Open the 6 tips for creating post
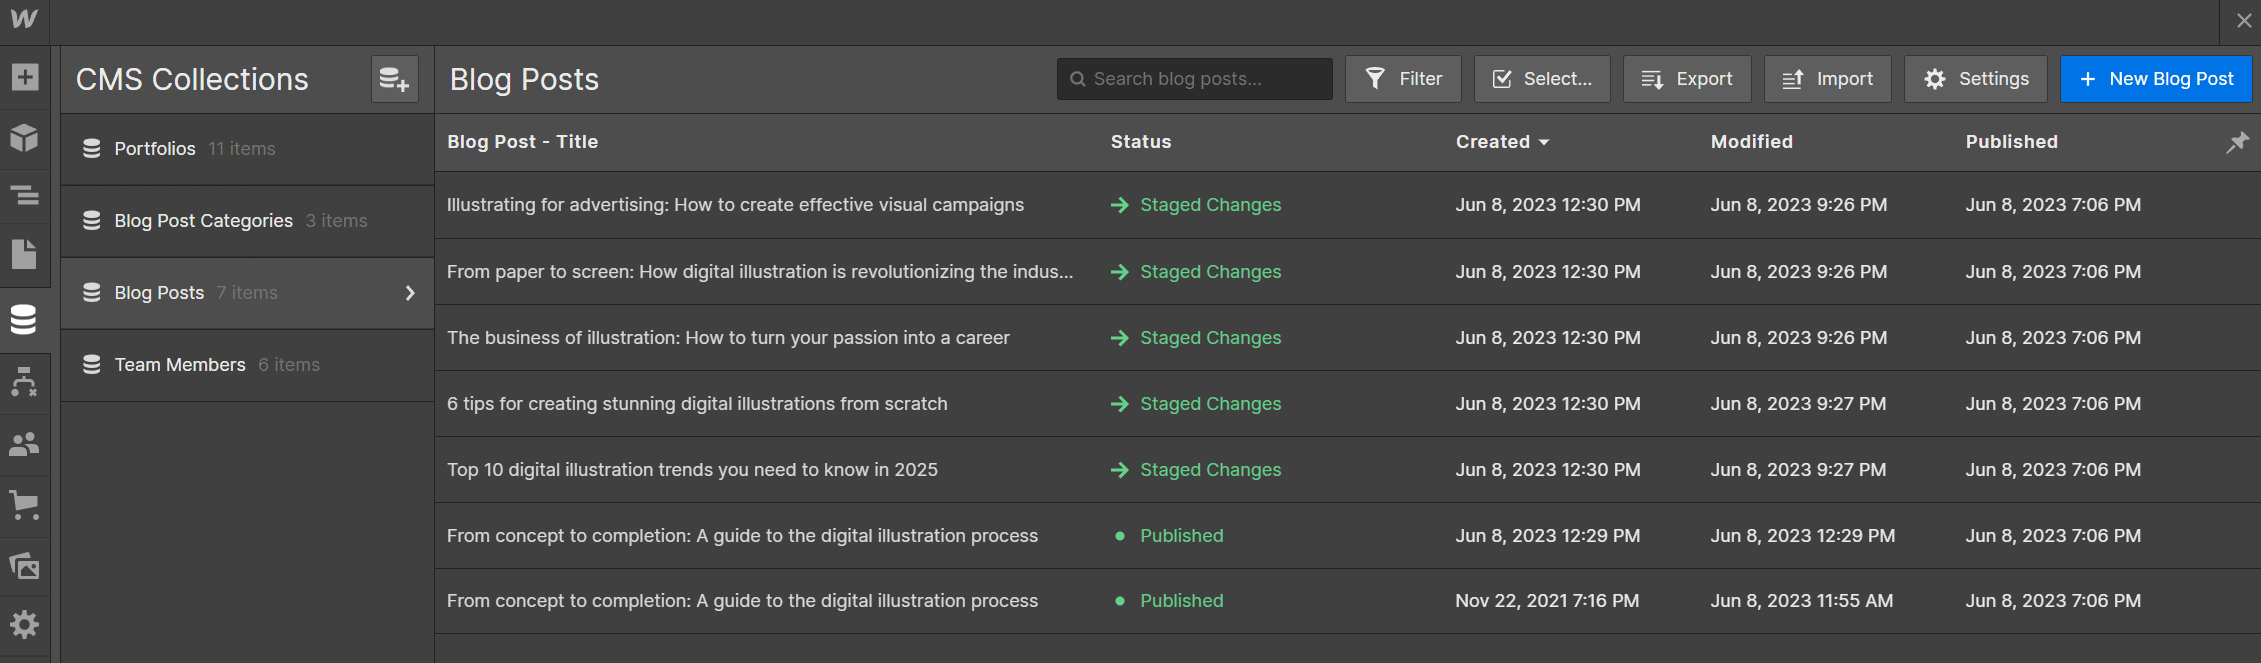 (697, 404)
